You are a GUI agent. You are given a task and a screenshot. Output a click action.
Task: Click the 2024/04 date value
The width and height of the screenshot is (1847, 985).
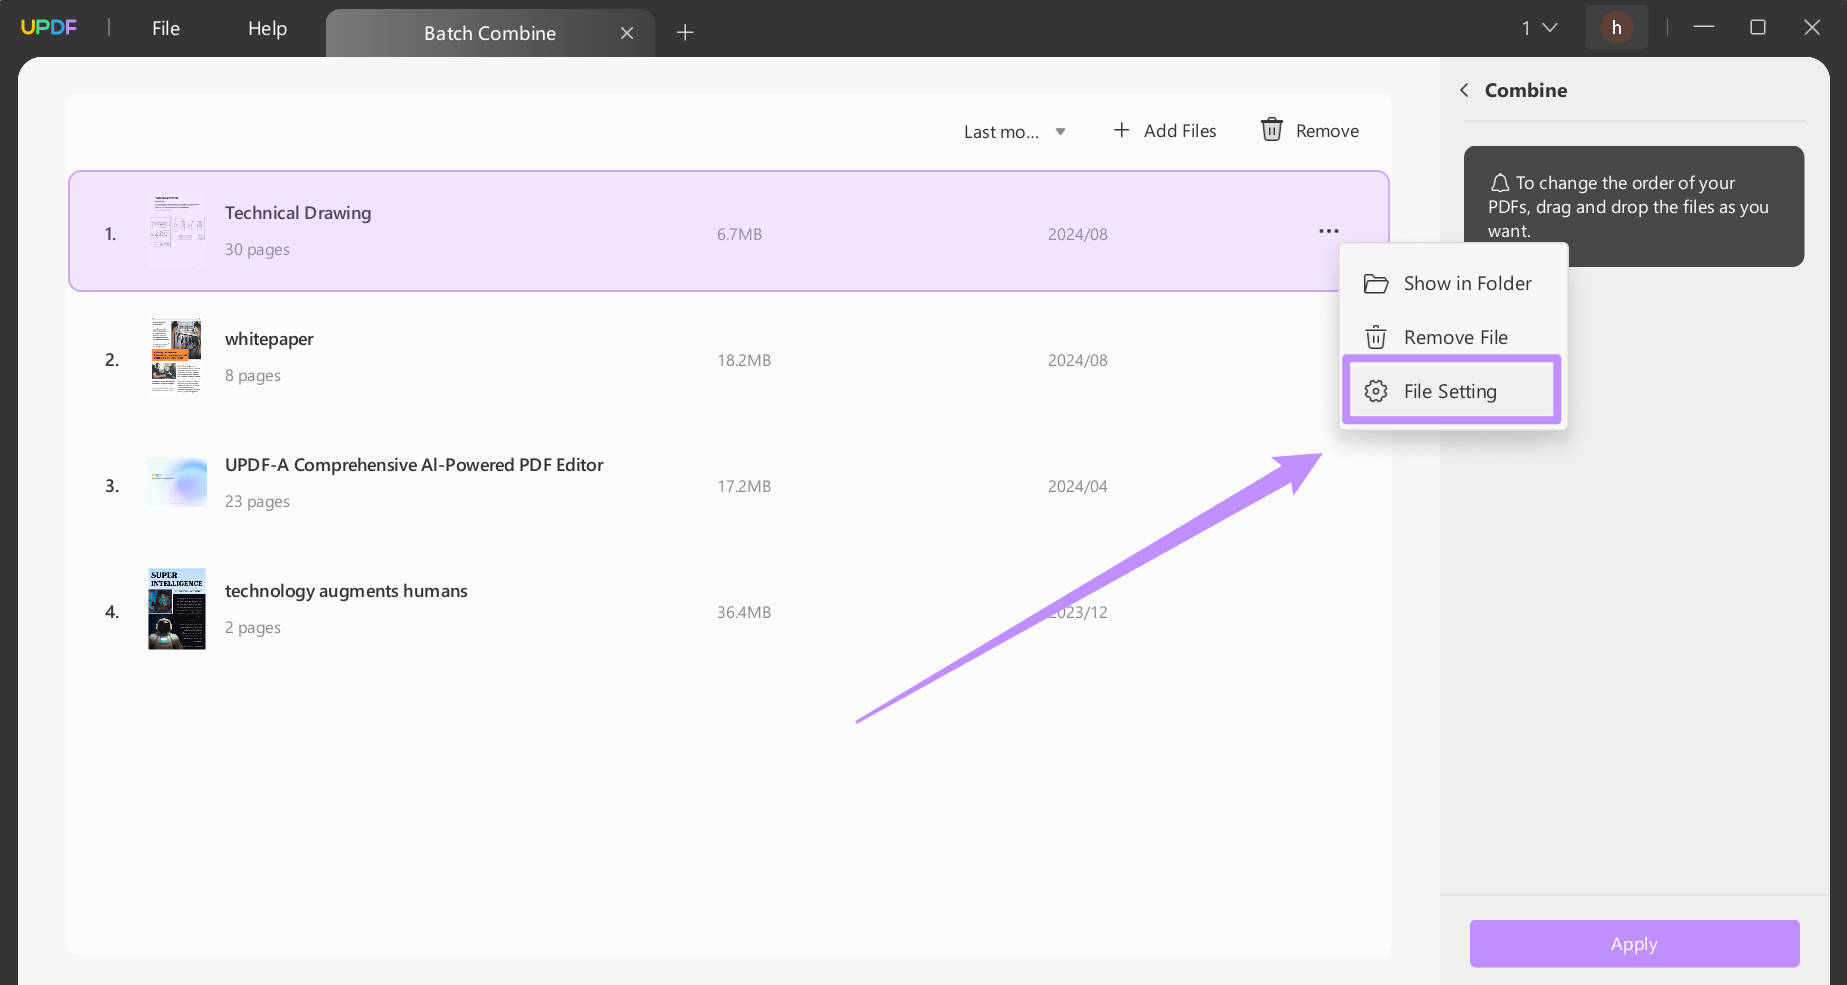tap(1078, 487)
